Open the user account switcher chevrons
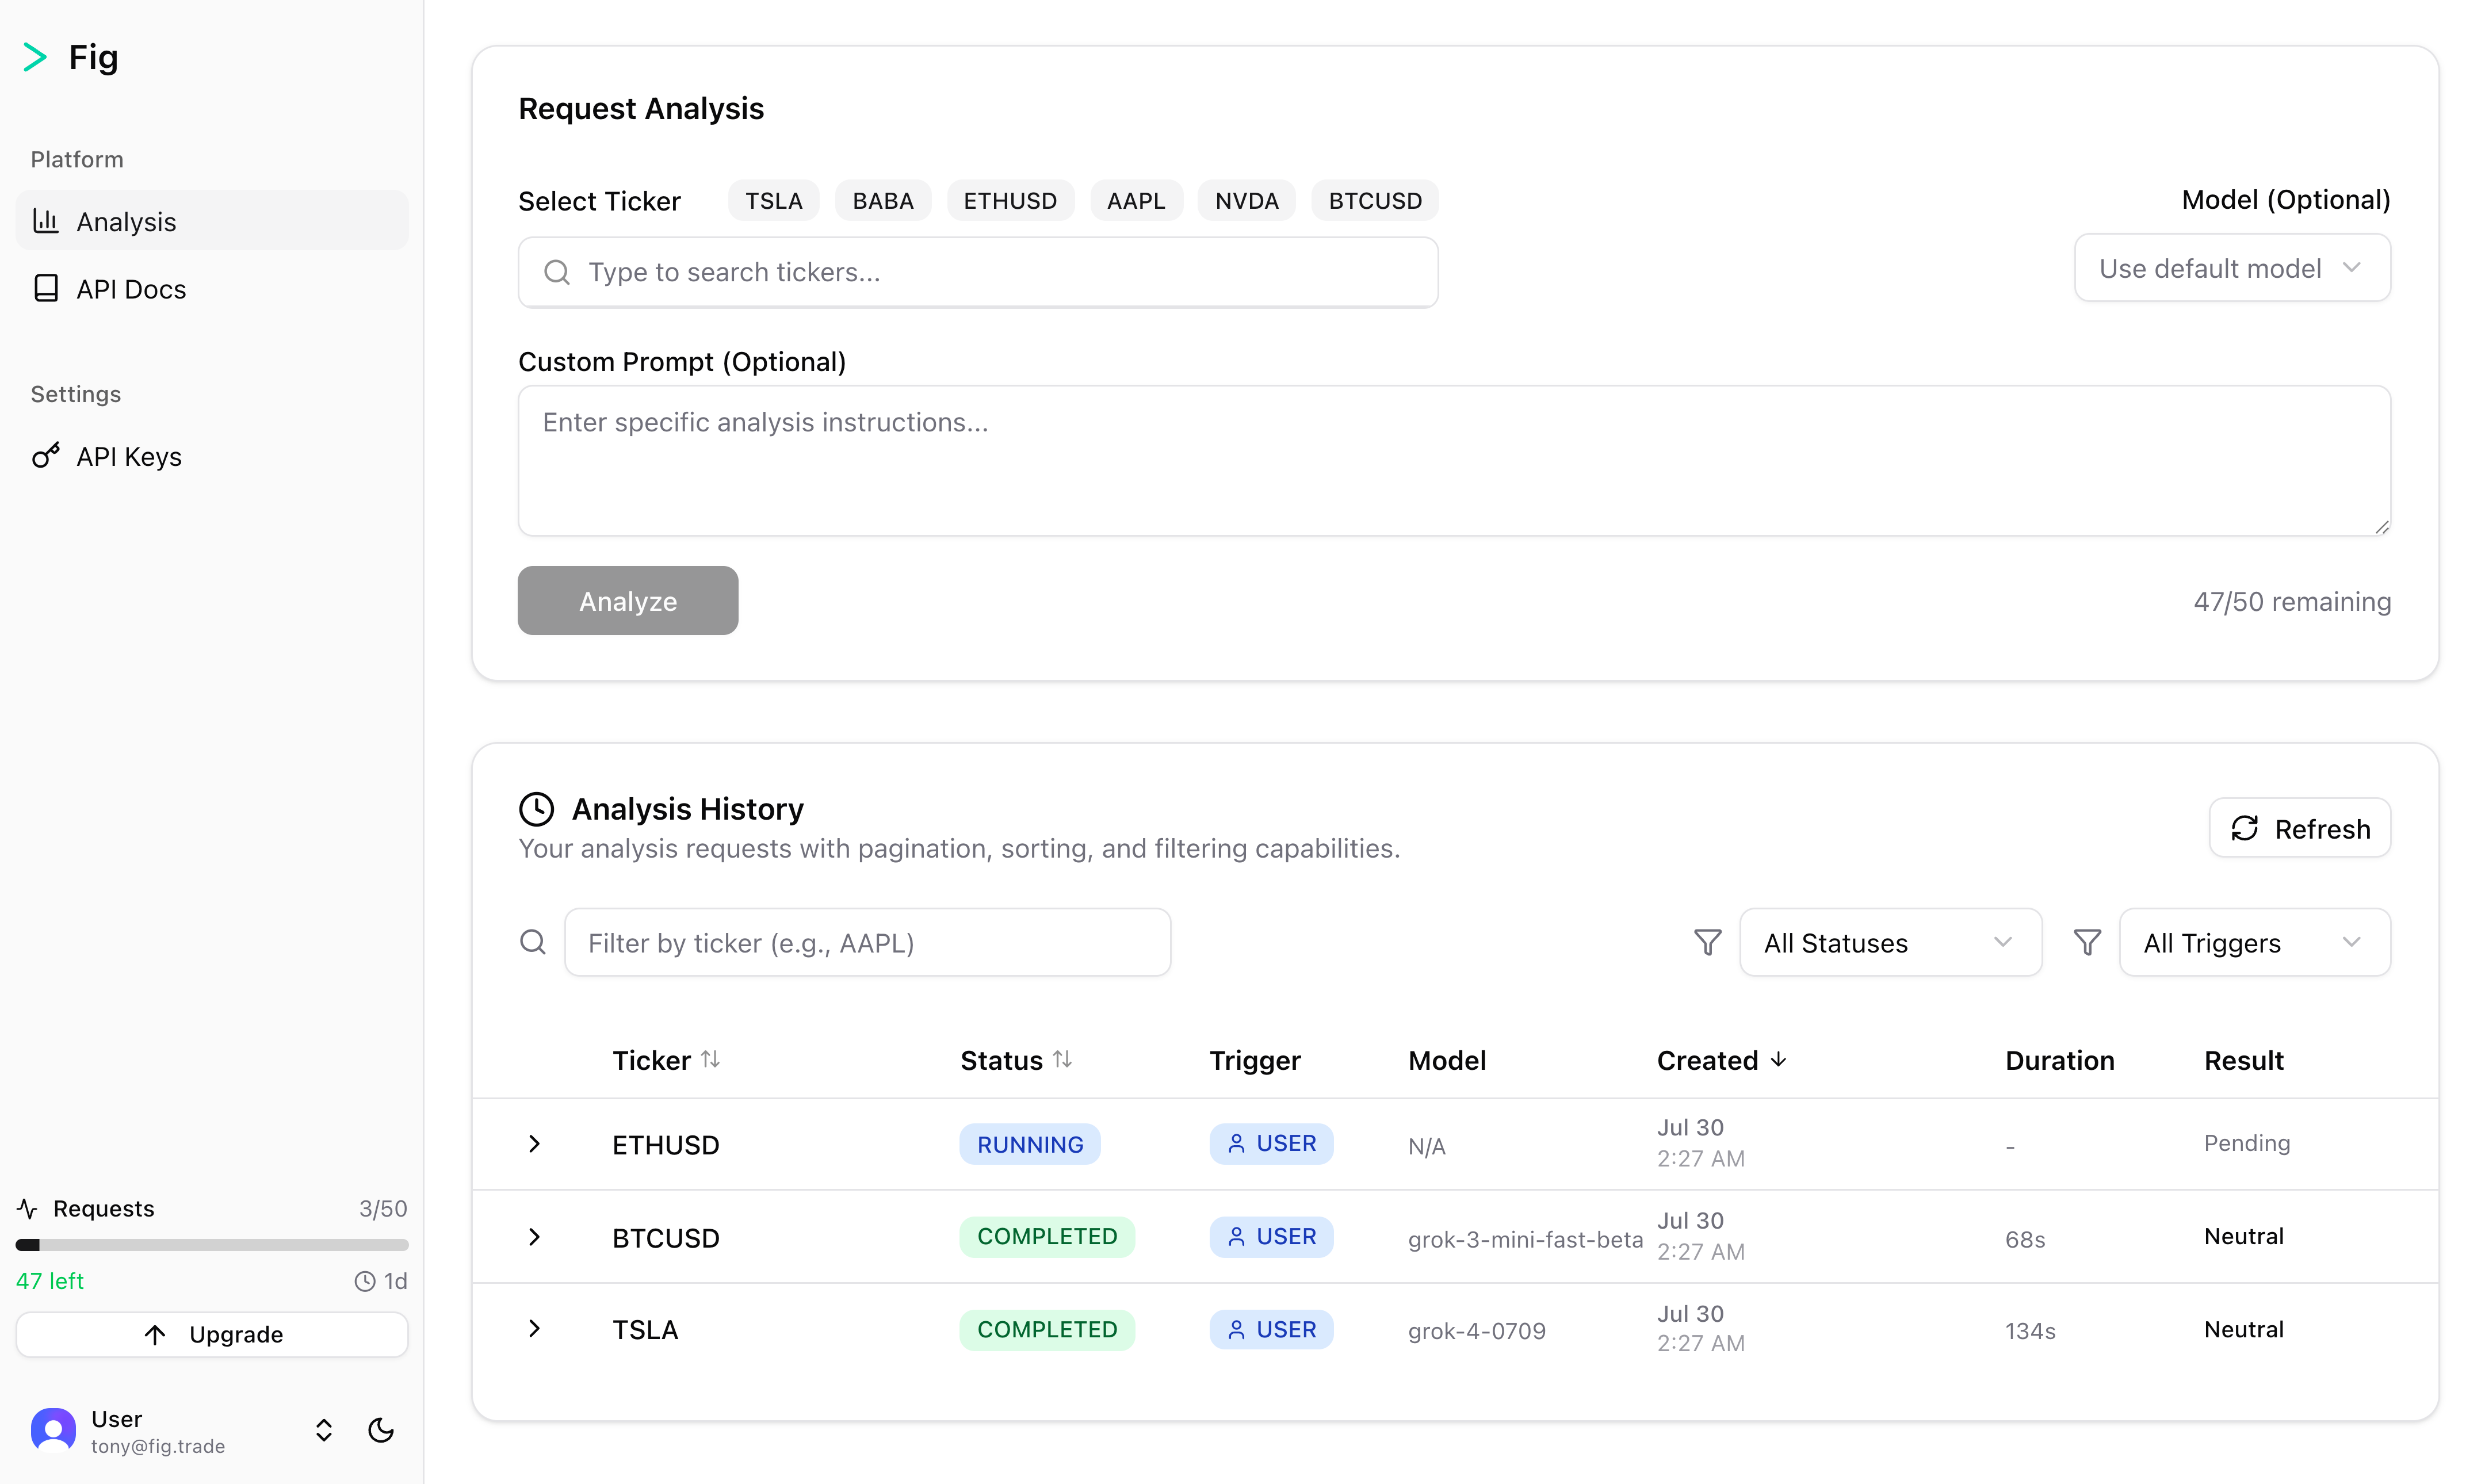The height and width of the screenshot is (1484, 2485). 323,1430
